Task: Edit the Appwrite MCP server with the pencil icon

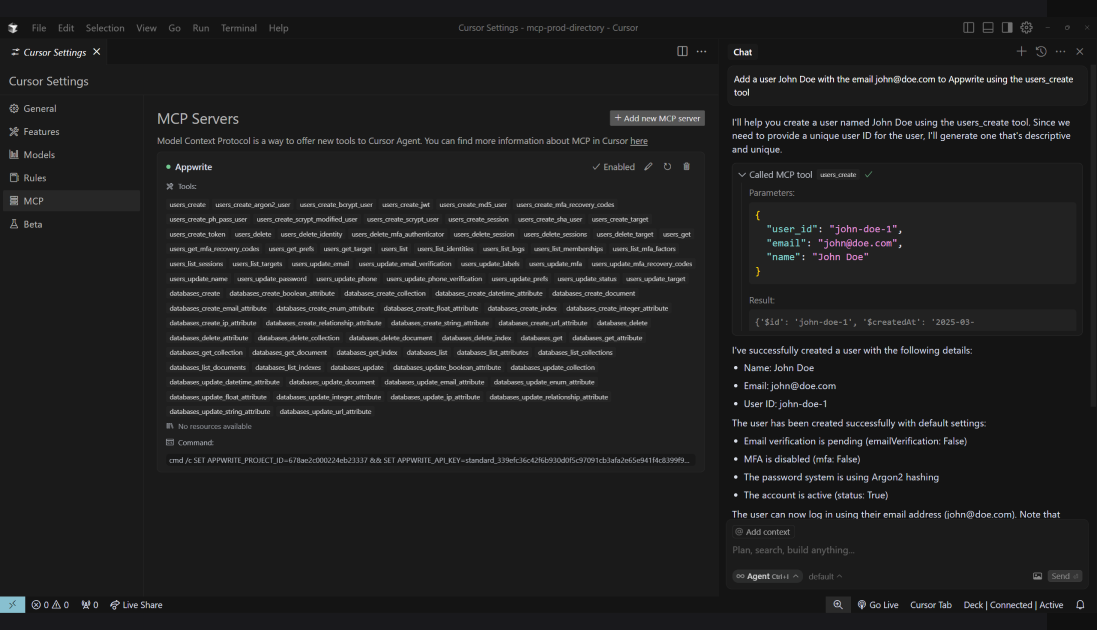Action: (648, 167)
